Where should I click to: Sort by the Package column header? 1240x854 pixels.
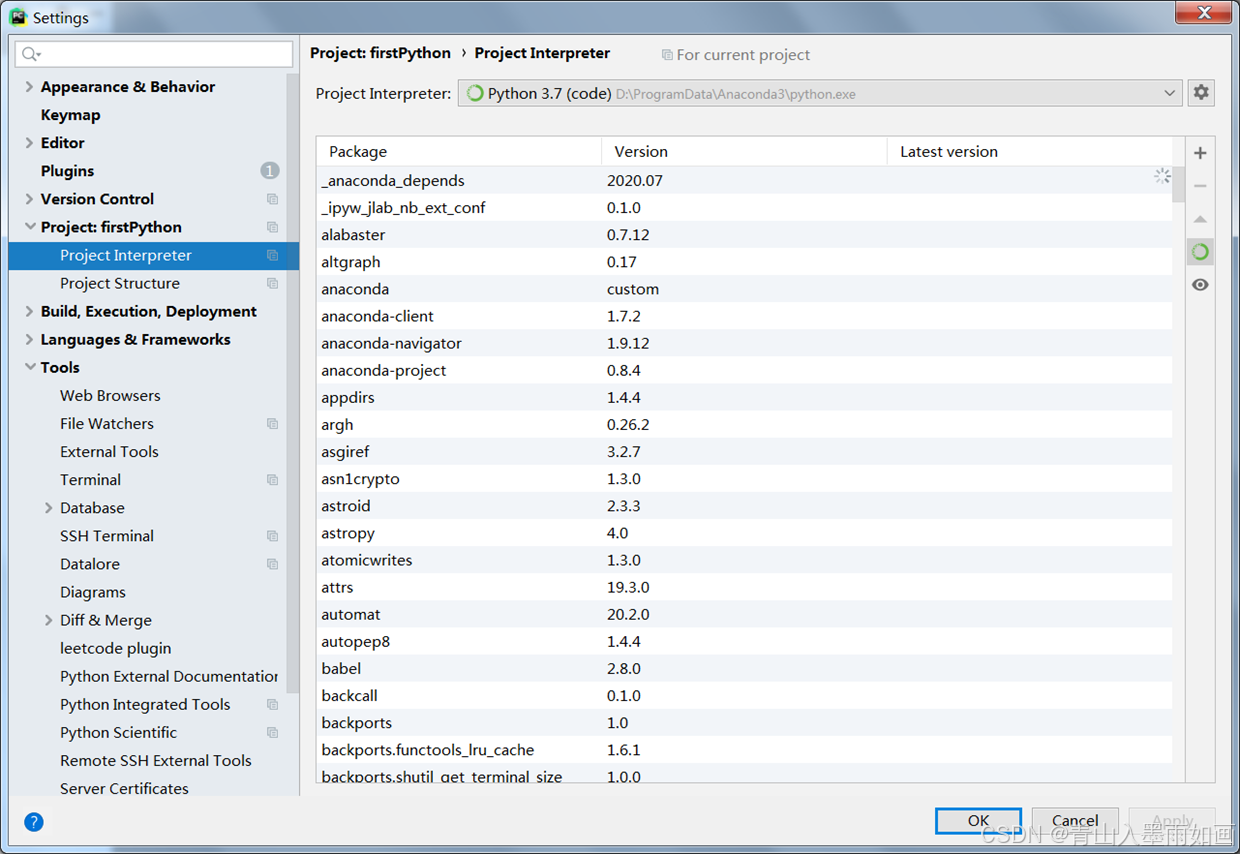[x=459, y=151]
